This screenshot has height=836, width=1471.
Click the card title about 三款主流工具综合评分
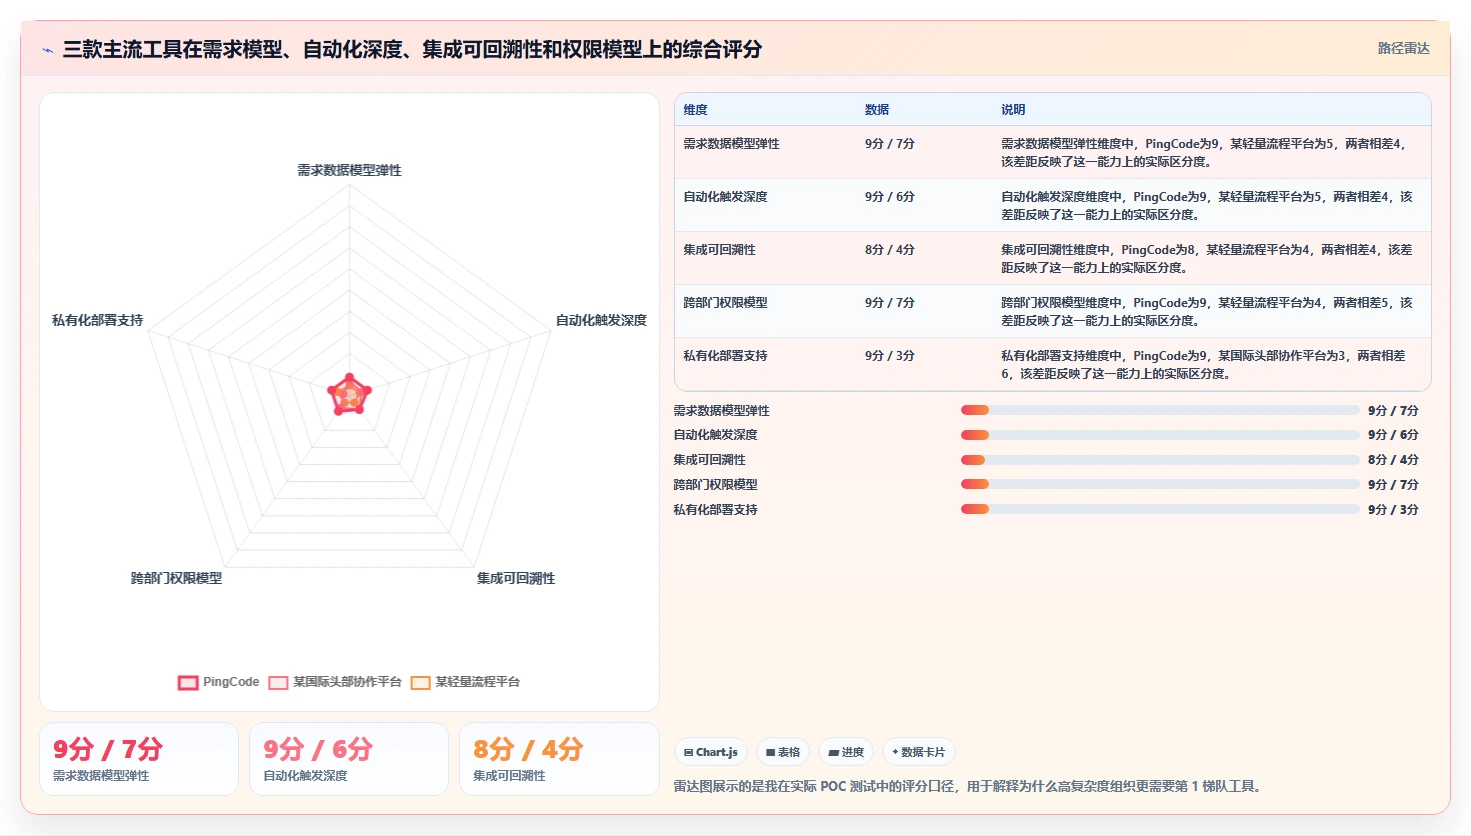click(x=412, y=49)
